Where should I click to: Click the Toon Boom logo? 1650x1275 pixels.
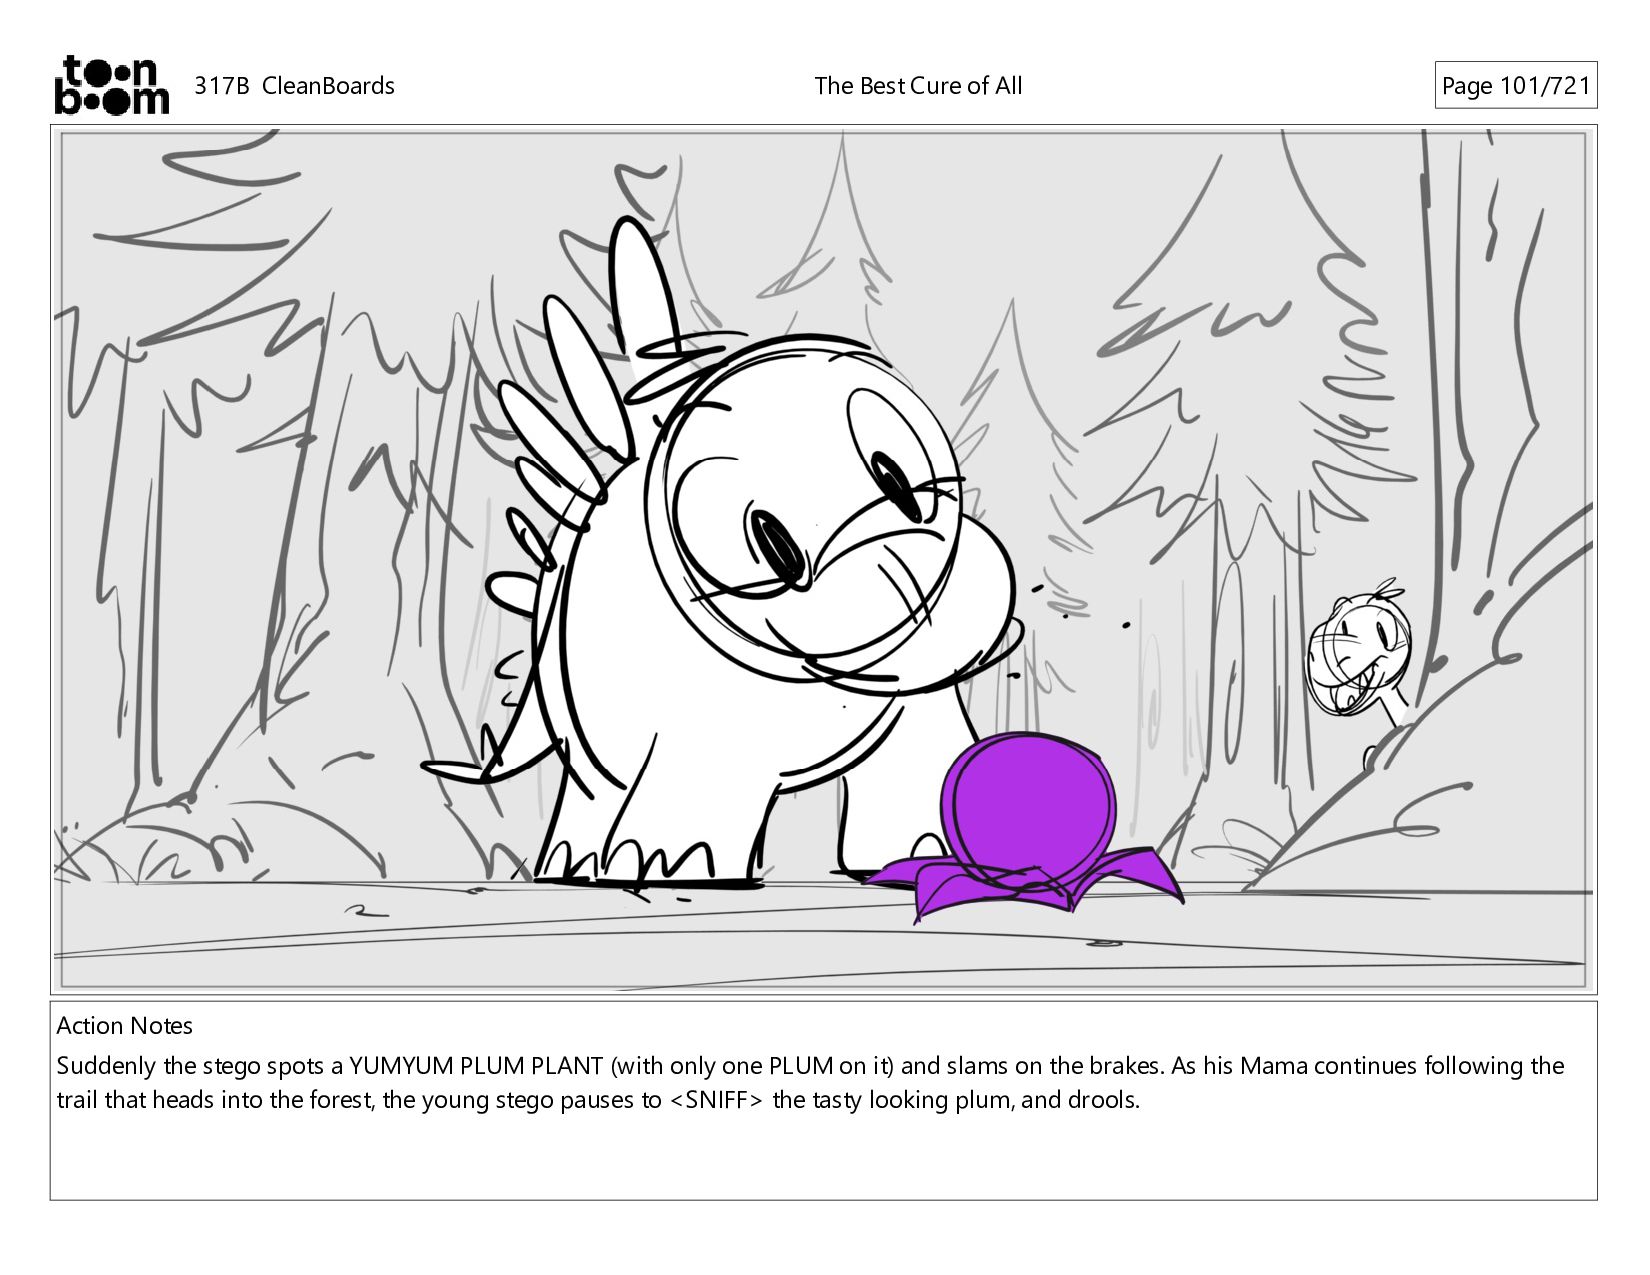(111, 85)
